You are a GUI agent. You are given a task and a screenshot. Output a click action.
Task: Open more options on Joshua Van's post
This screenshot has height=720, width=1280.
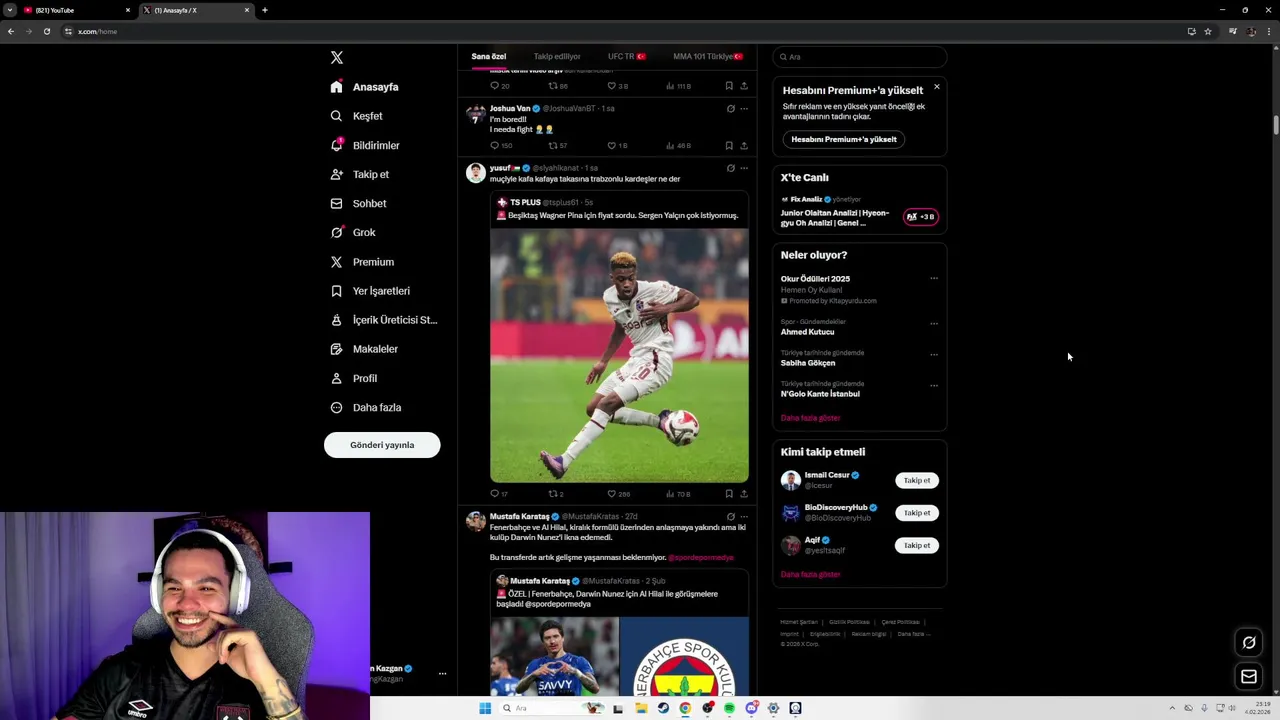pos(744,109)
